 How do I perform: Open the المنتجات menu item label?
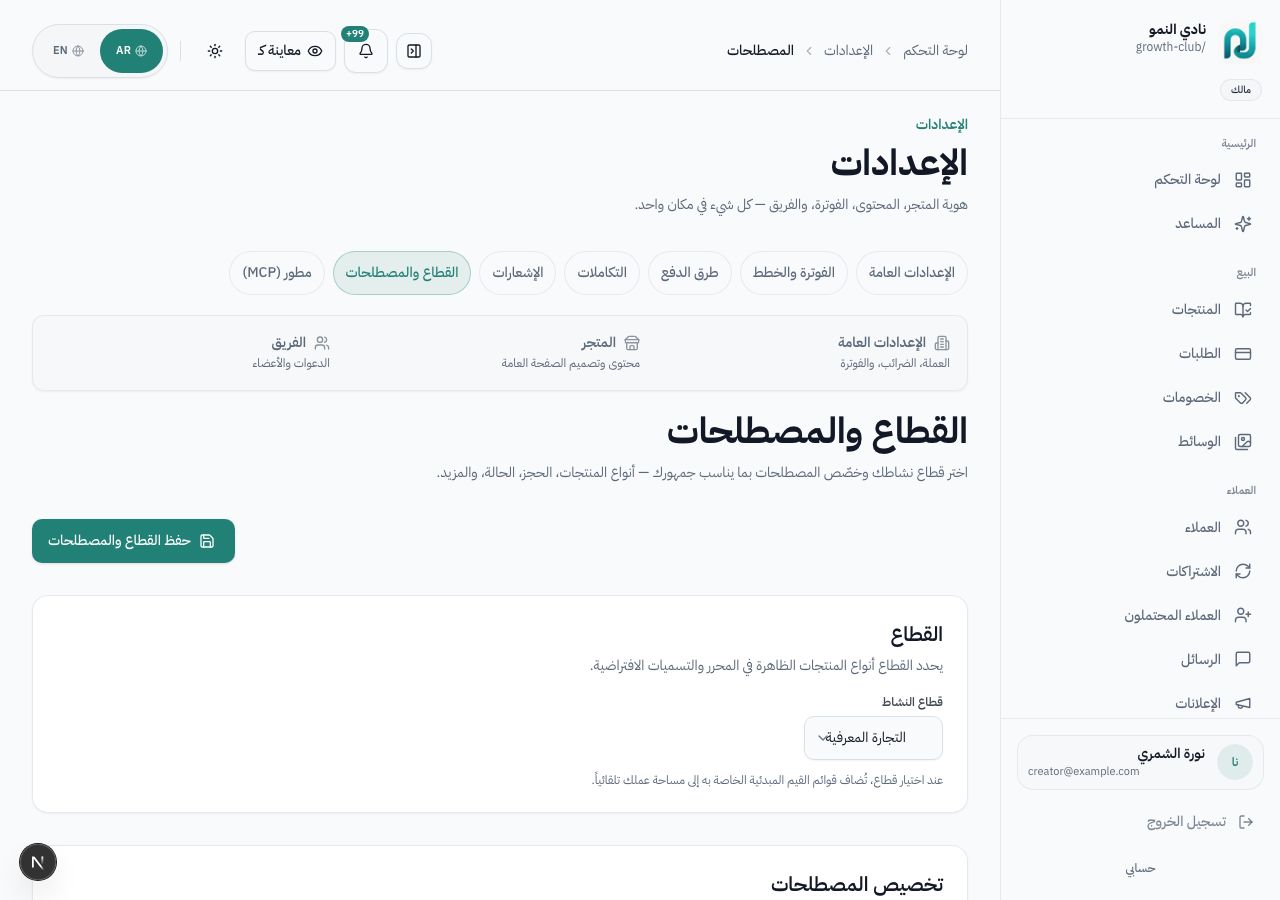pyautogui.click(x=1196, y=310)
